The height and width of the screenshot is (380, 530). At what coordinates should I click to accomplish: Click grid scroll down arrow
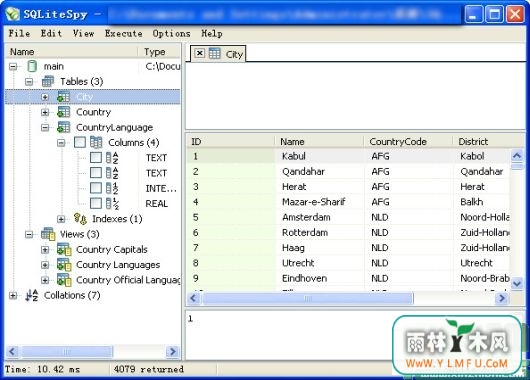click(517, 283)
